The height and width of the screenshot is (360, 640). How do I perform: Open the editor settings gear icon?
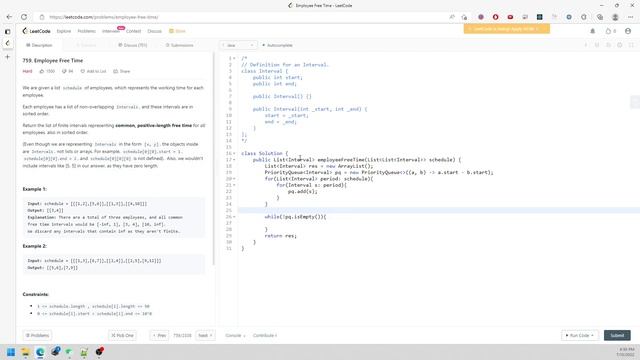point(620,45)
